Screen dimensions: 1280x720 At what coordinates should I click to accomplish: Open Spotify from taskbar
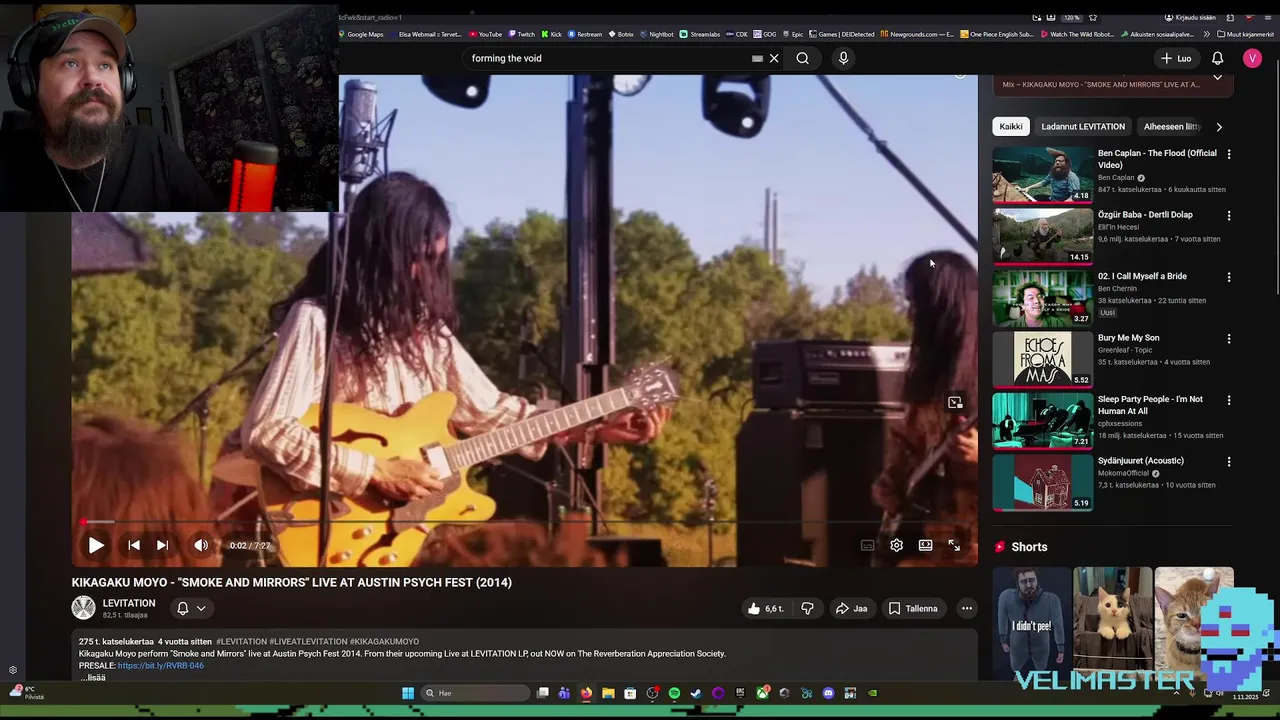click(x=674, y=693)
